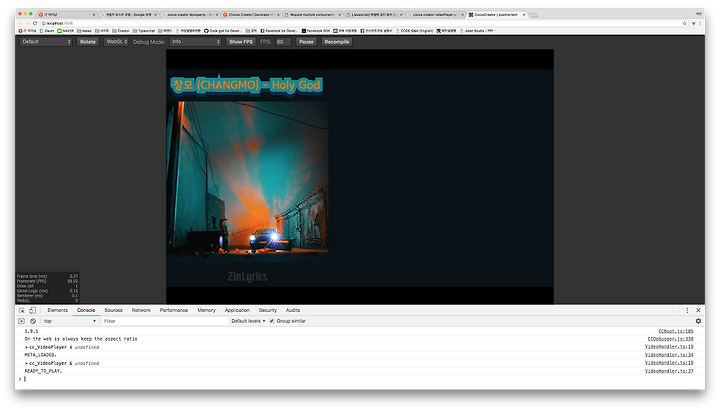Image resolution: width=720 pixels, height=411 pixels.
Task: Open the CCBoot.js:105 source link
Action: (x=676, y=331)
